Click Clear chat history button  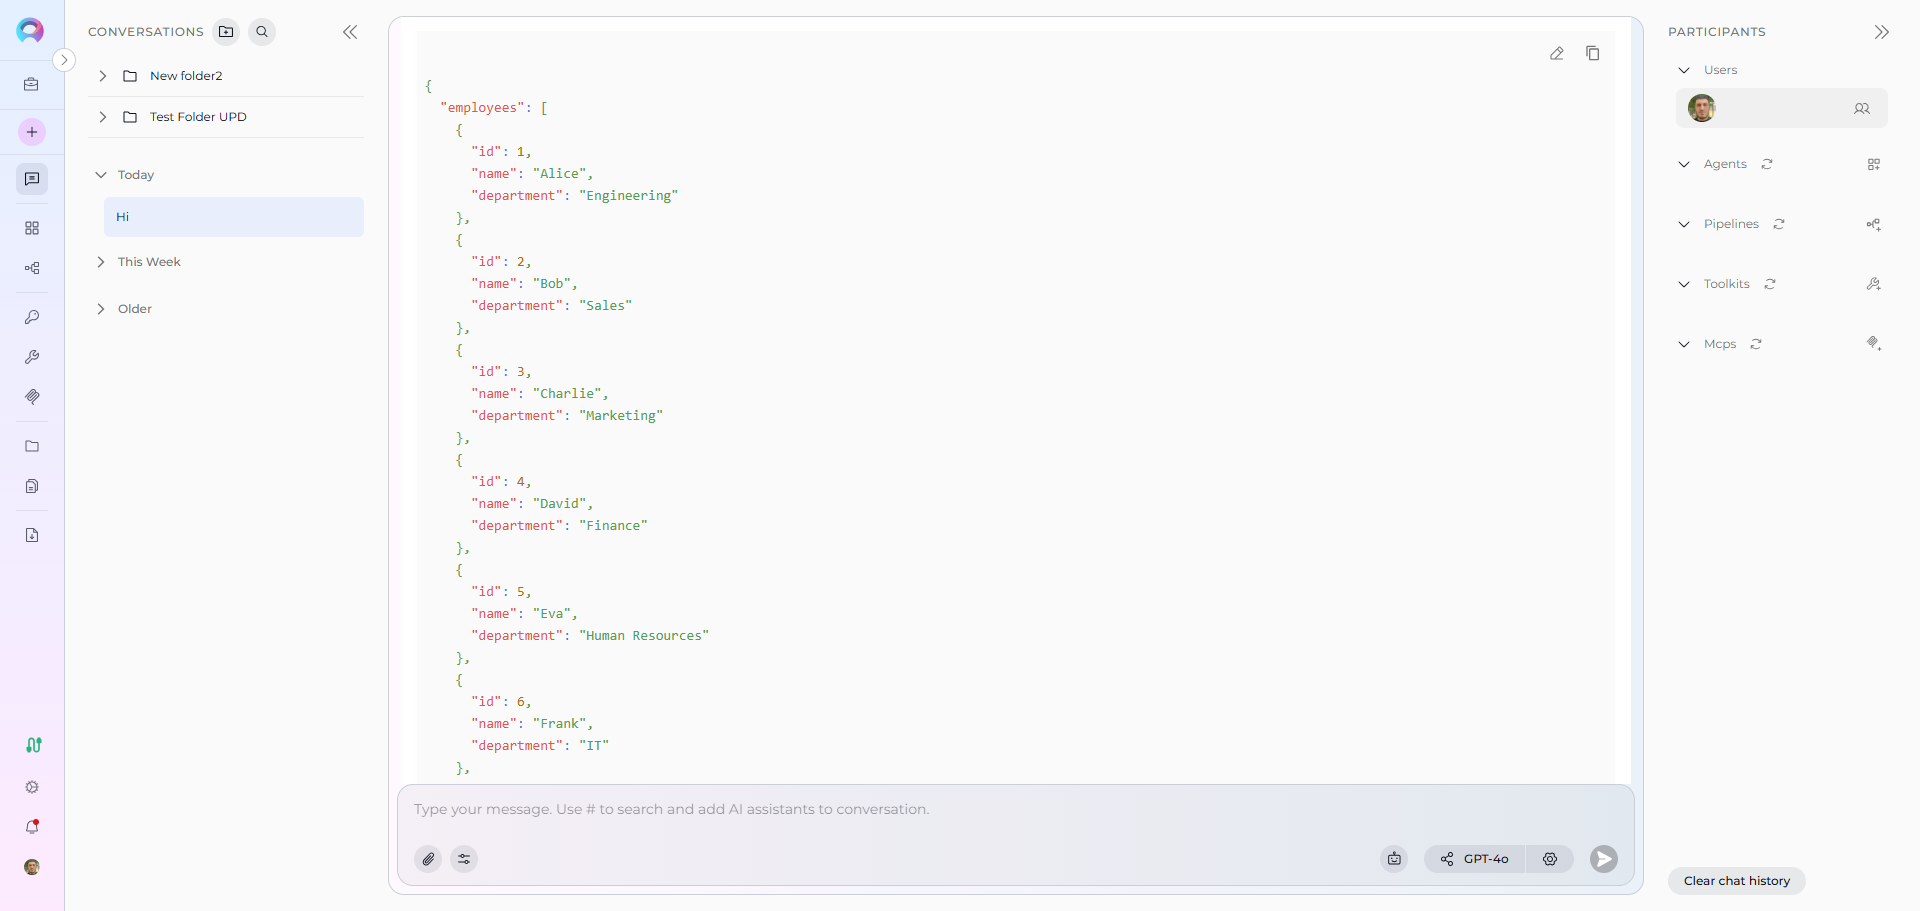[x=1736, y=881]
